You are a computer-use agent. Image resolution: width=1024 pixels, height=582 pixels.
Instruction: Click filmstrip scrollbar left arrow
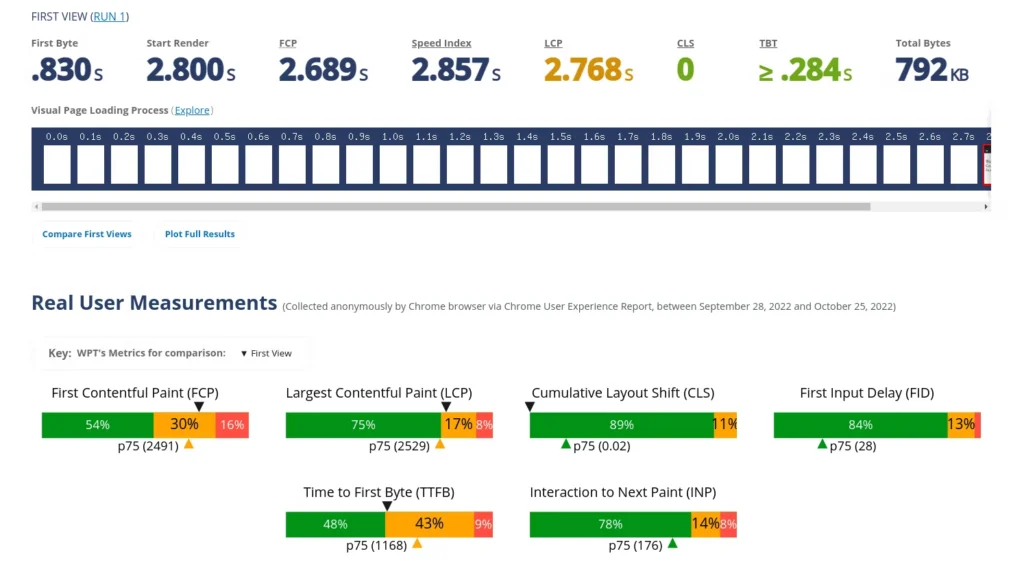point(37,206)
